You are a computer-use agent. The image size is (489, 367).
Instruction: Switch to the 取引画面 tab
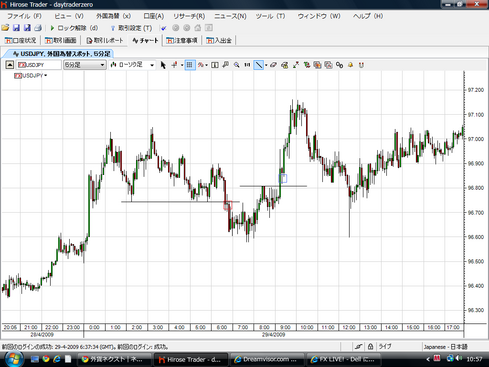click(61, 40)
